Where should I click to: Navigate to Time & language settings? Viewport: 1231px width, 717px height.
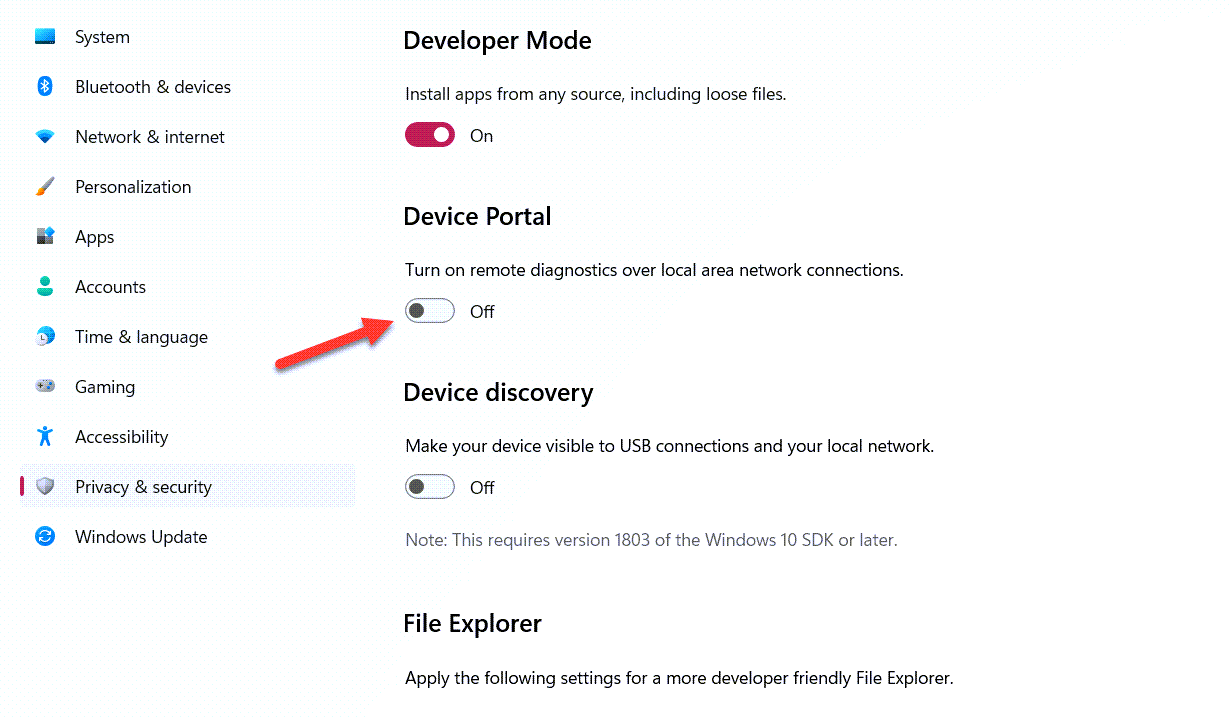point(141,337)
